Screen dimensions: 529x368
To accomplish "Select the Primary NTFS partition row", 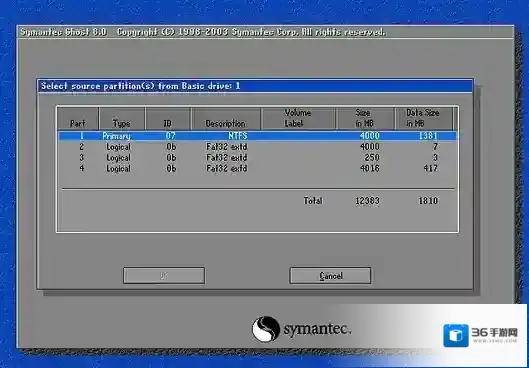I will [x=258, y=136].
